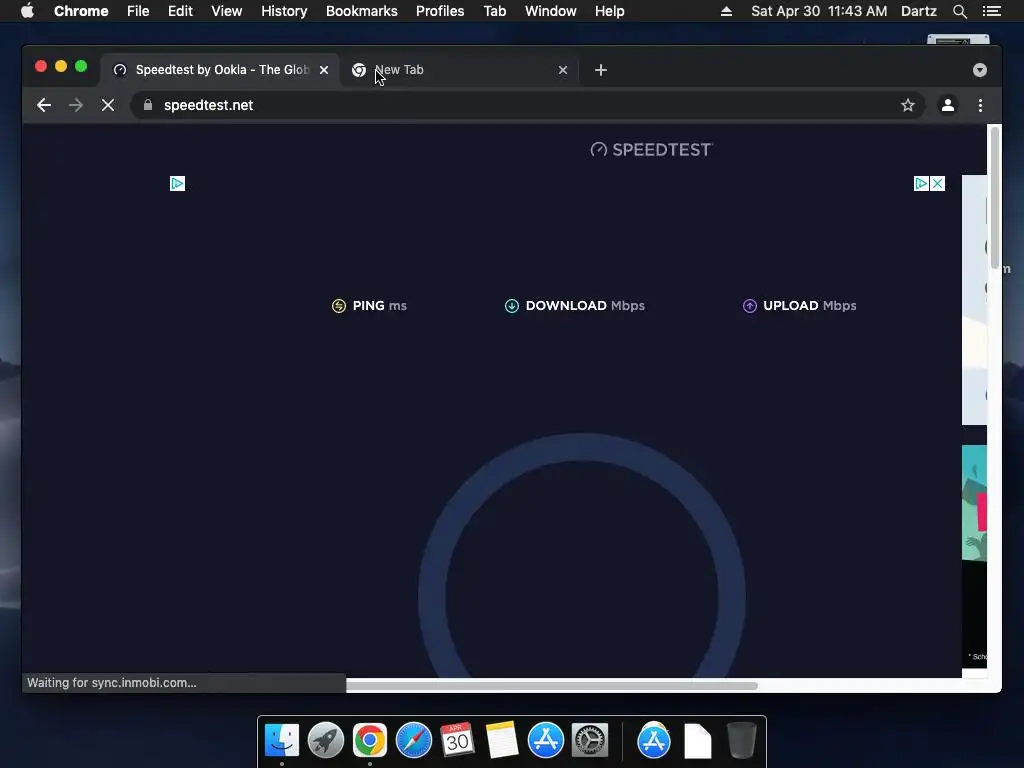Open App Store from the Dock

pyautogui.click(x=545, y=741)
